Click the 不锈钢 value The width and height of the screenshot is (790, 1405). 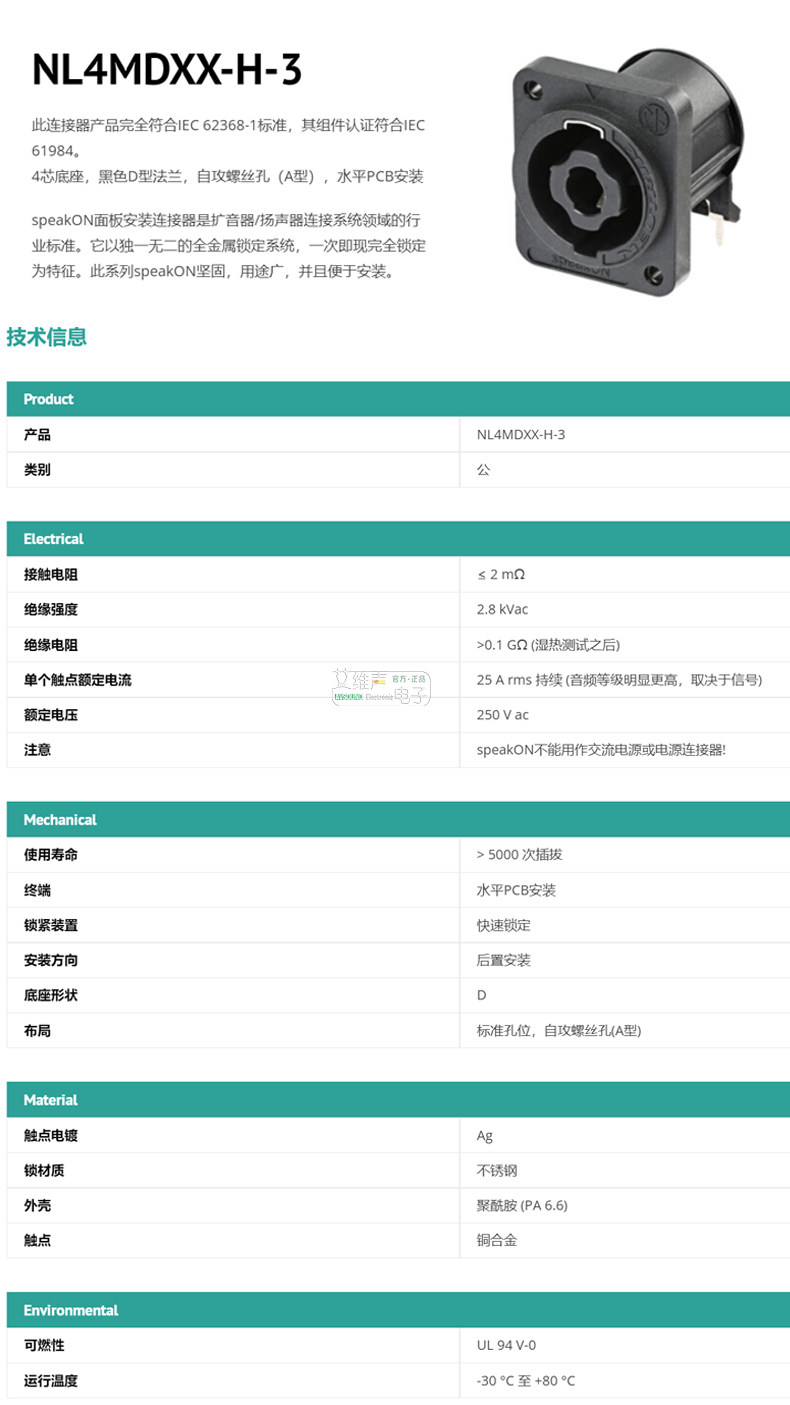[497, 1170]
